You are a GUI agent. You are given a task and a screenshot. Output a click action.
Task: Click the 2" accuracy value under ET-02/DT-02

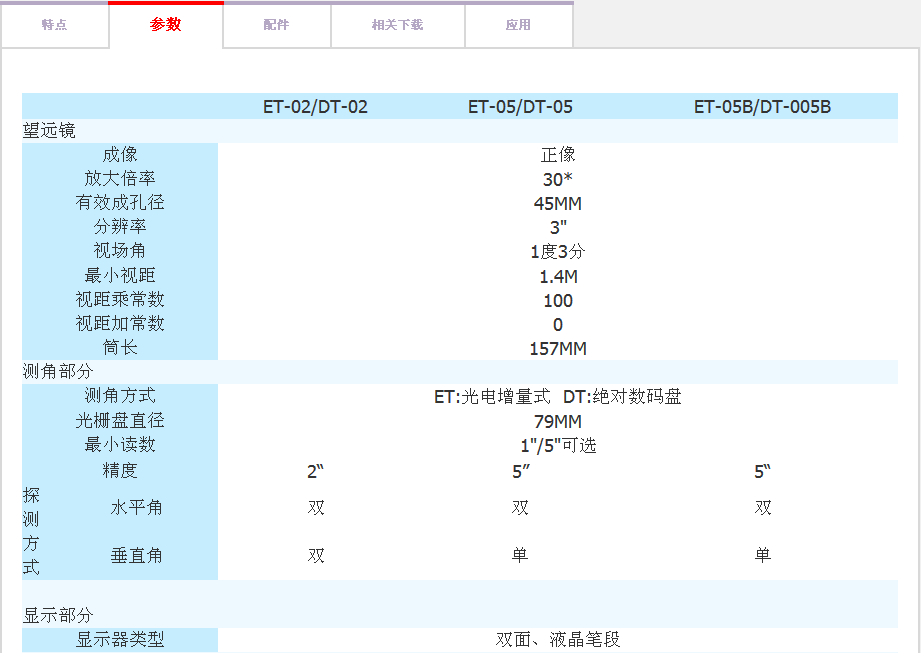[316, 472]
